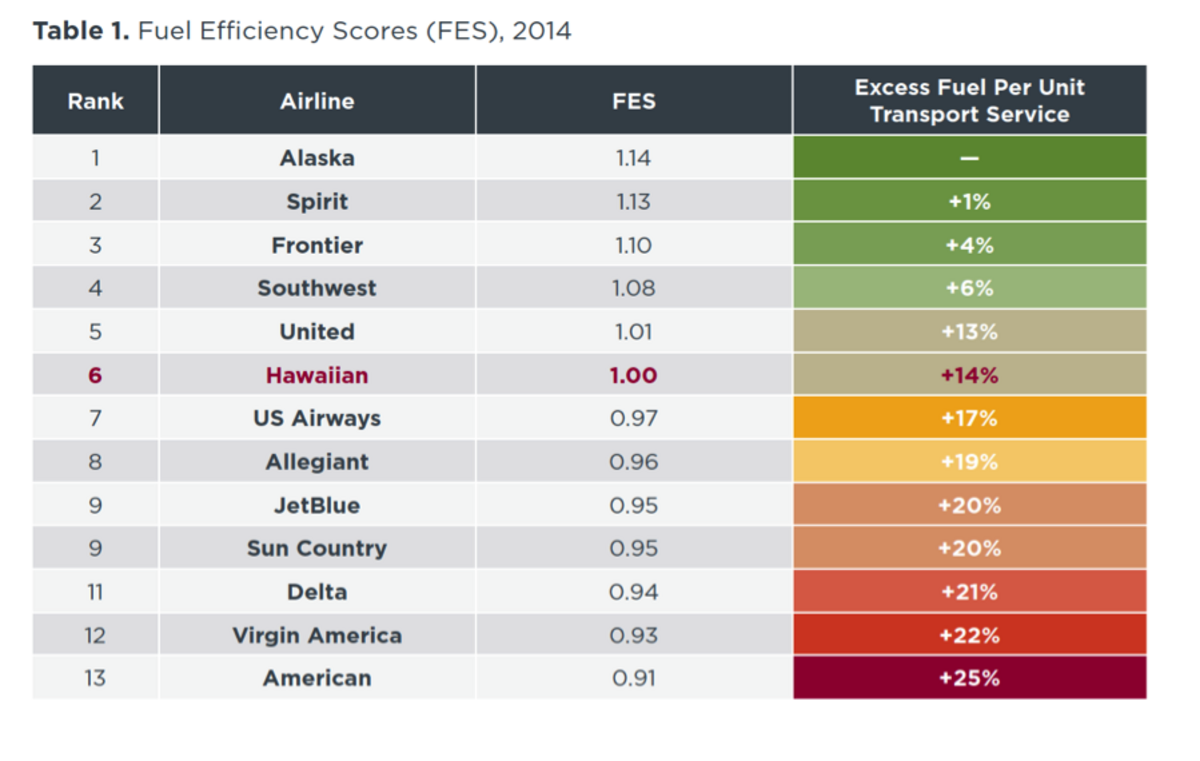Select the Alaska airline cell

(317, 158)
